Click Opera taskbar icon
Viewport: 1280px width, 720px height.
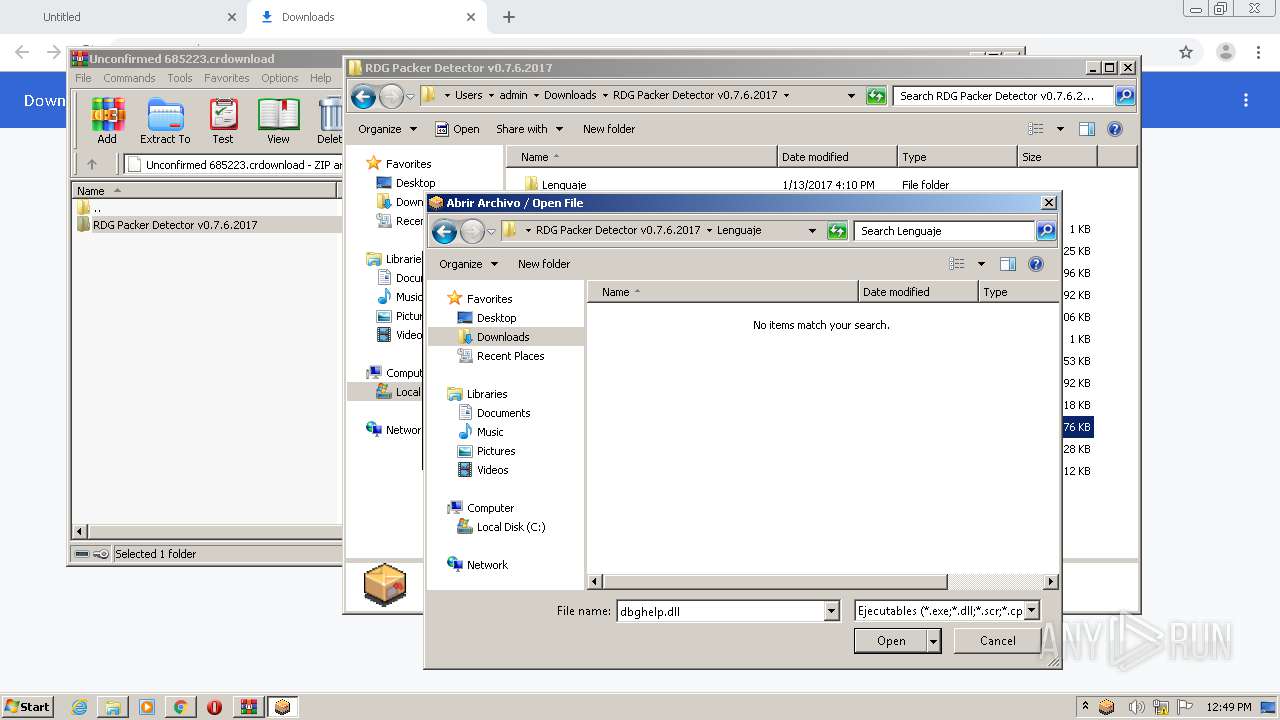(214, 707)
